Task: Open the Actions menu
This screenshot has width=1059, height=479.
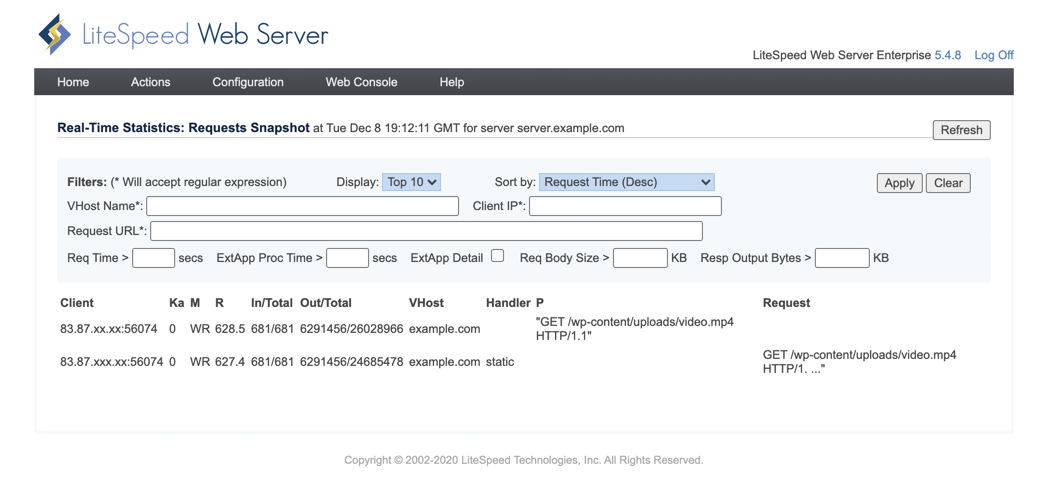Action: [x=151, y=82]
